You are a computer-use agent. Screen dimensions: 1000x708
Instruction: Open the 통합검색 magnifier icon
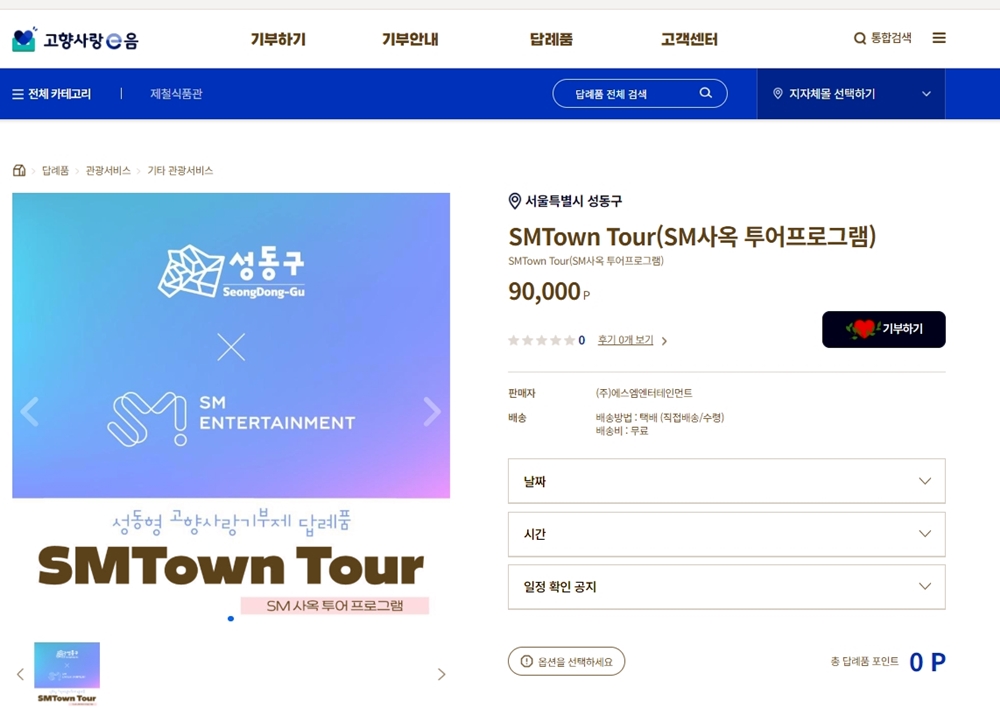tap(859, 39)
